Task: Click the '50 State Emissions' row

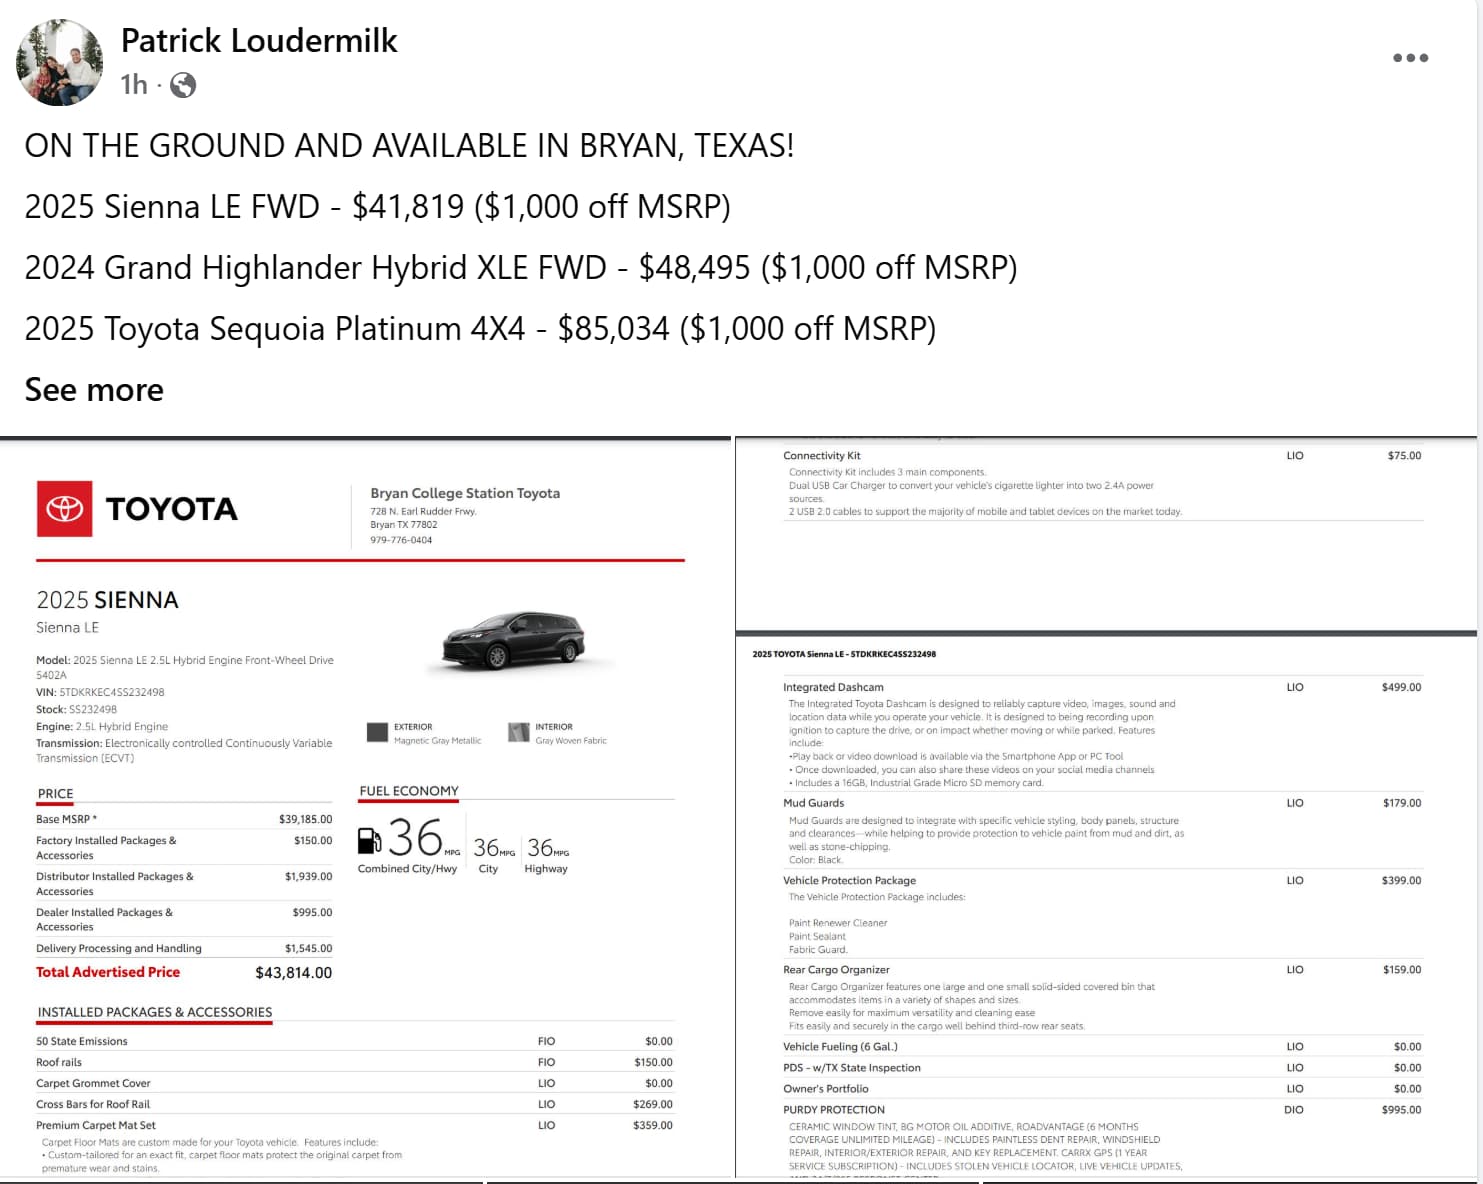Action: [354, 1041]
